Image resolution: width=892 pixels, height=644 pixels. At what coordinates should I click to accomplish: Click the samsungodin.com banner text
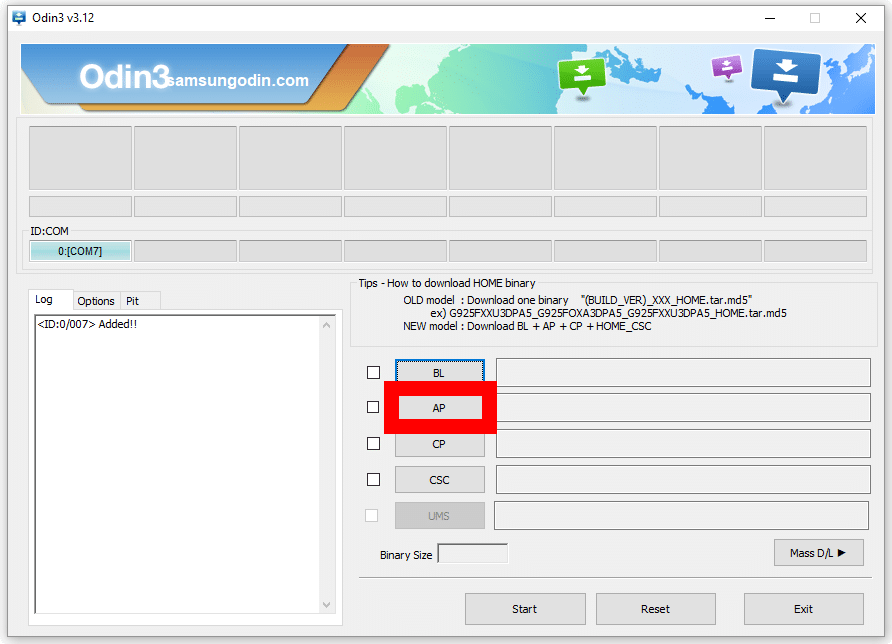coord(239,81)
